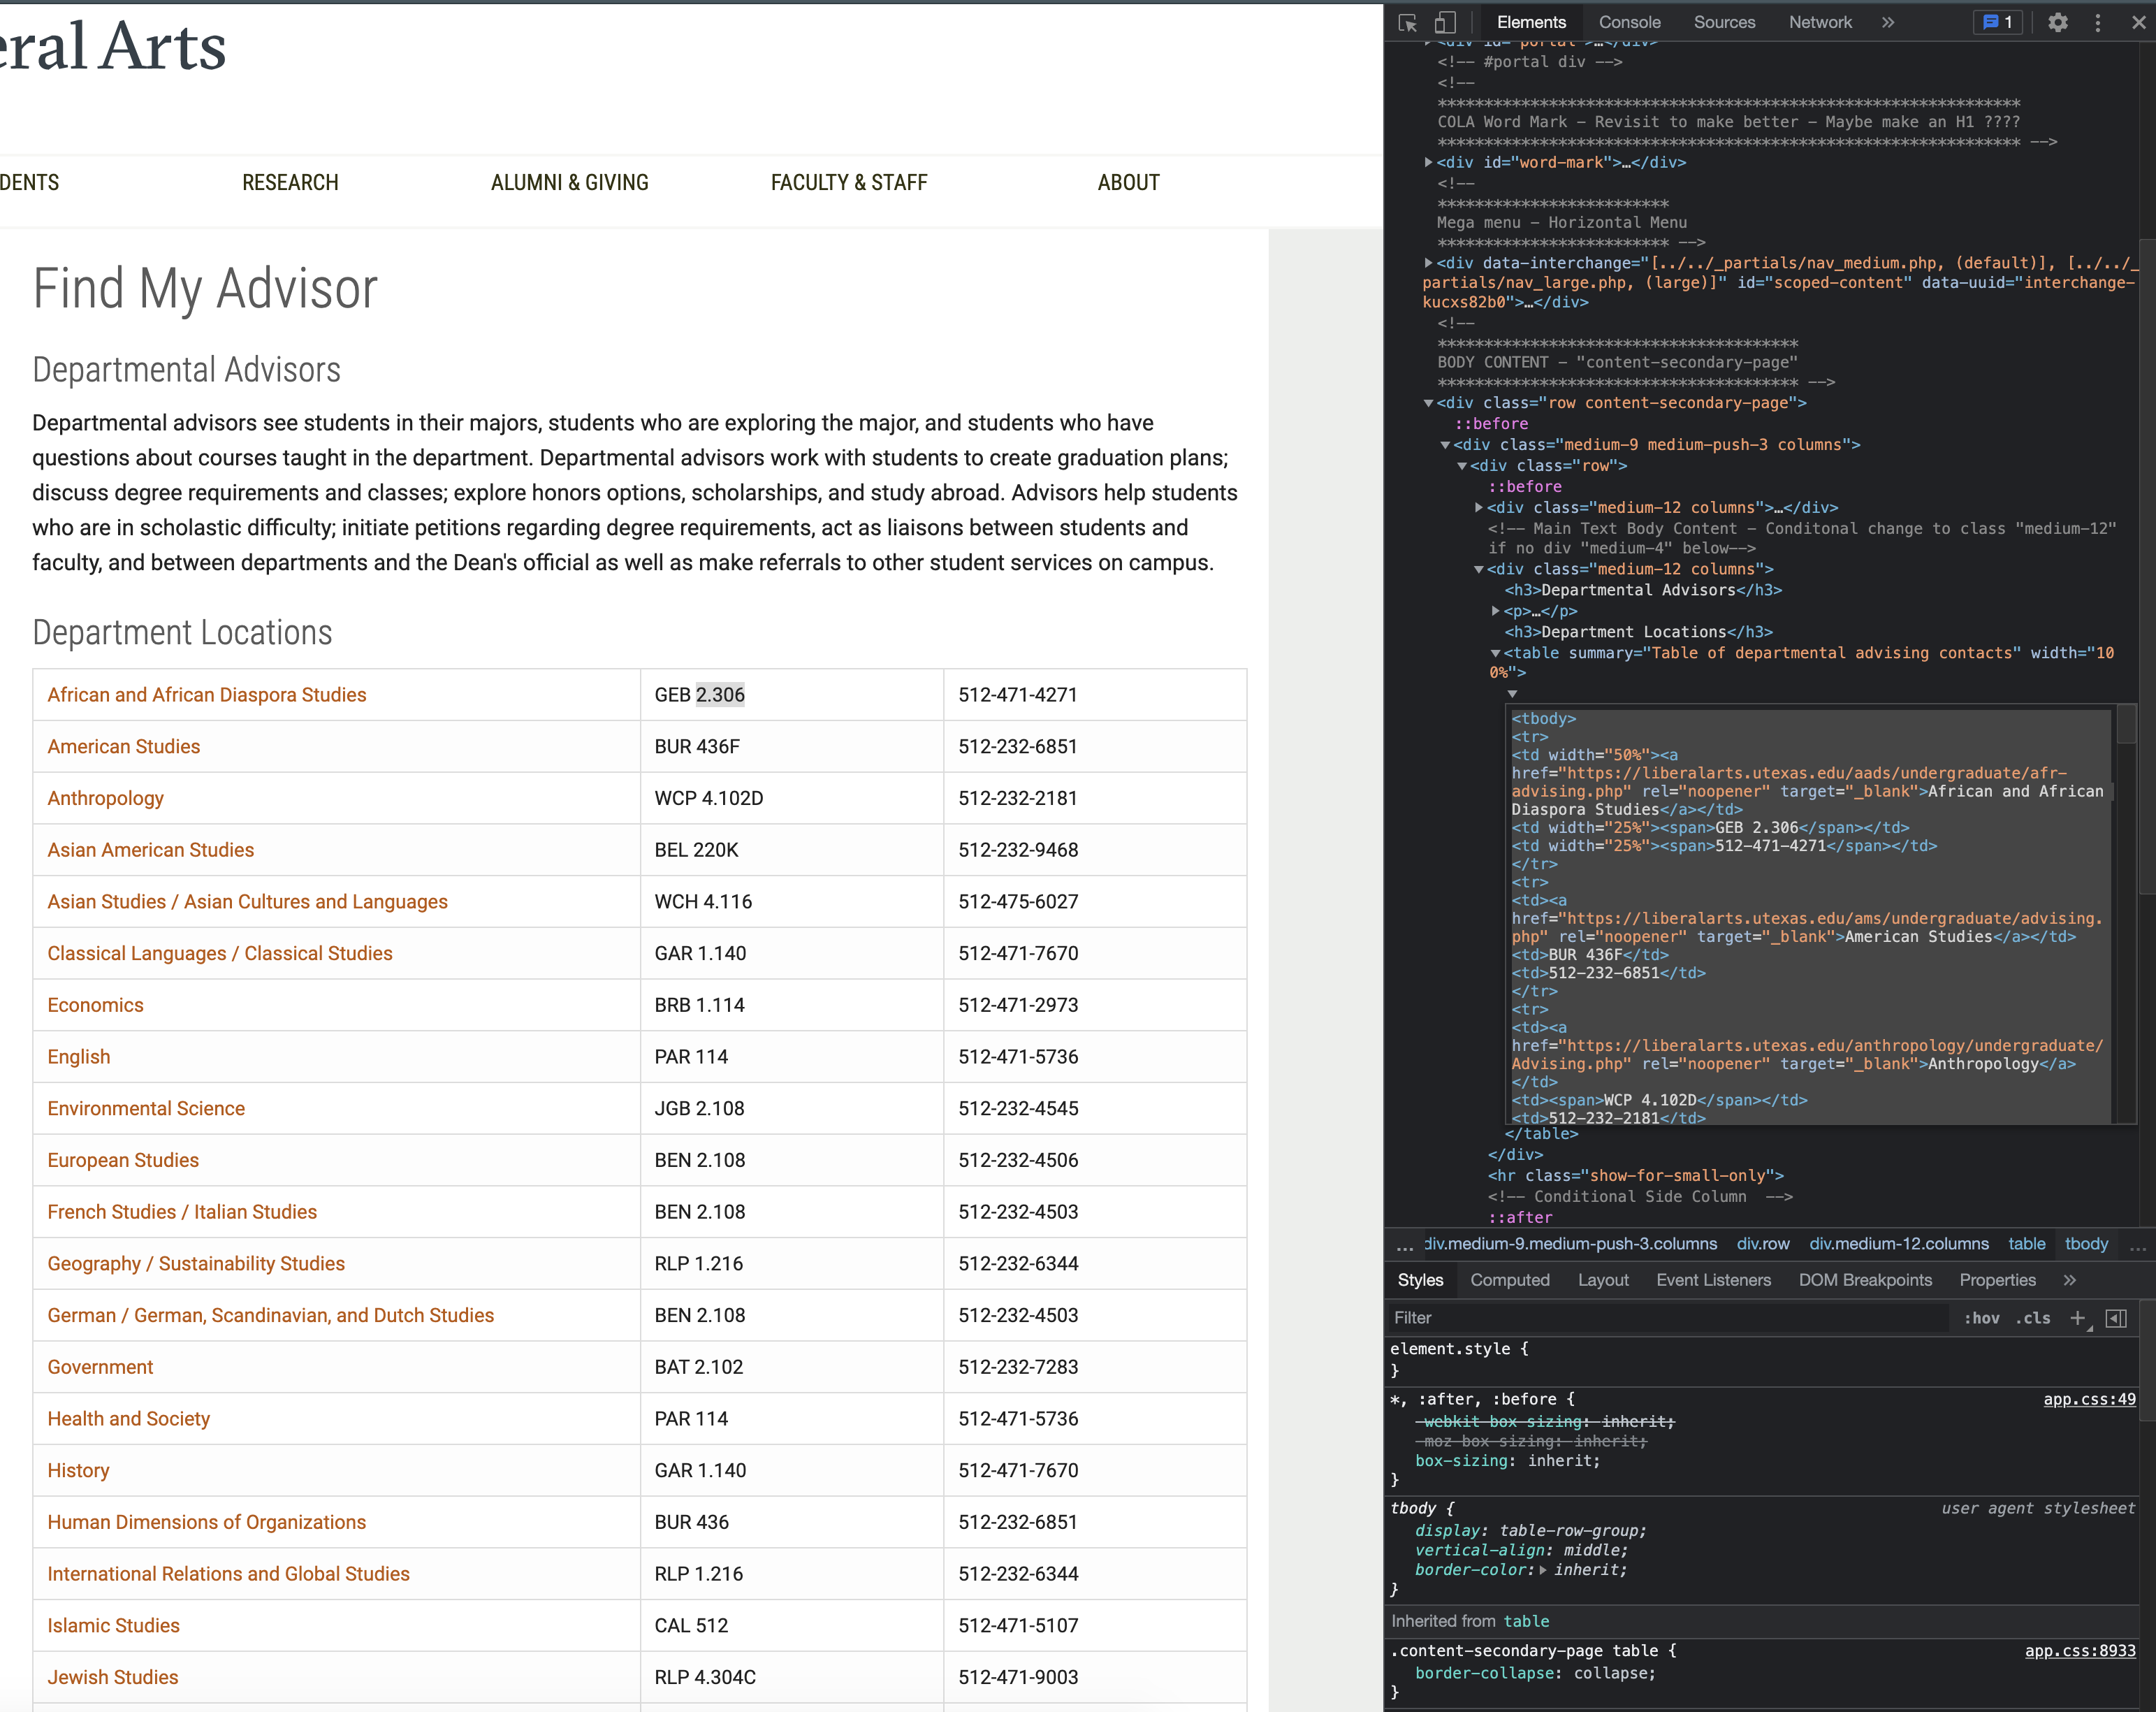2156x1712 pixels.
Task: Click the WCP 4.102D location cell
Action: click(791, 798)
